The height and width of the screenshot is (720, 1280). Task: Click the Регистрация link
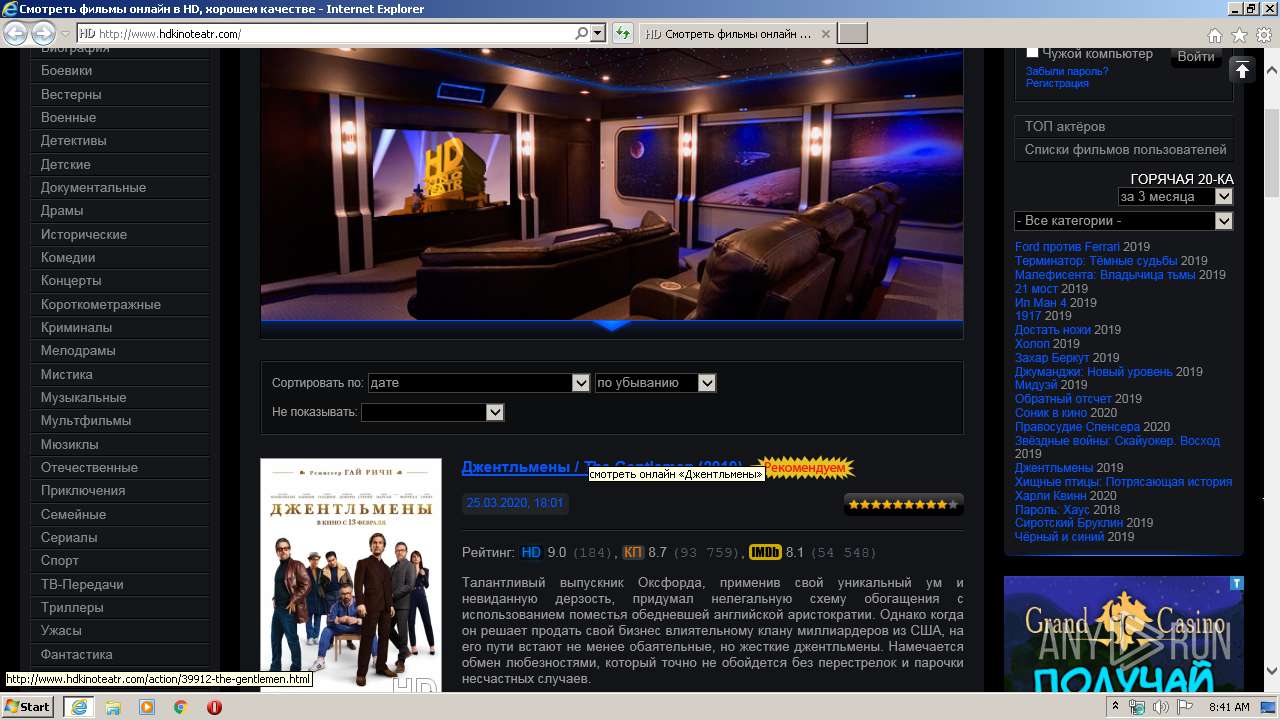point(1057,83)
